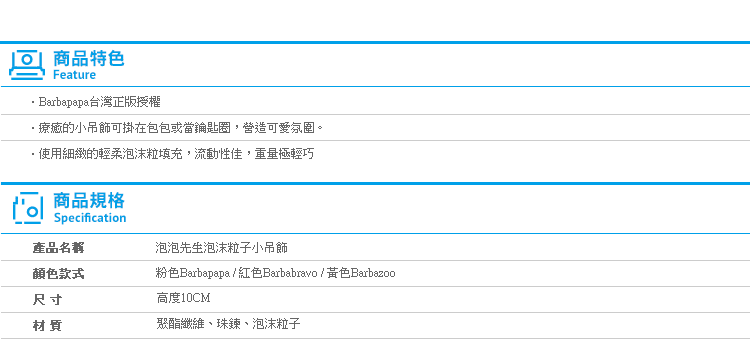
Task: Click the 紅色Barbabravo color option text
Action: point(278,274)
